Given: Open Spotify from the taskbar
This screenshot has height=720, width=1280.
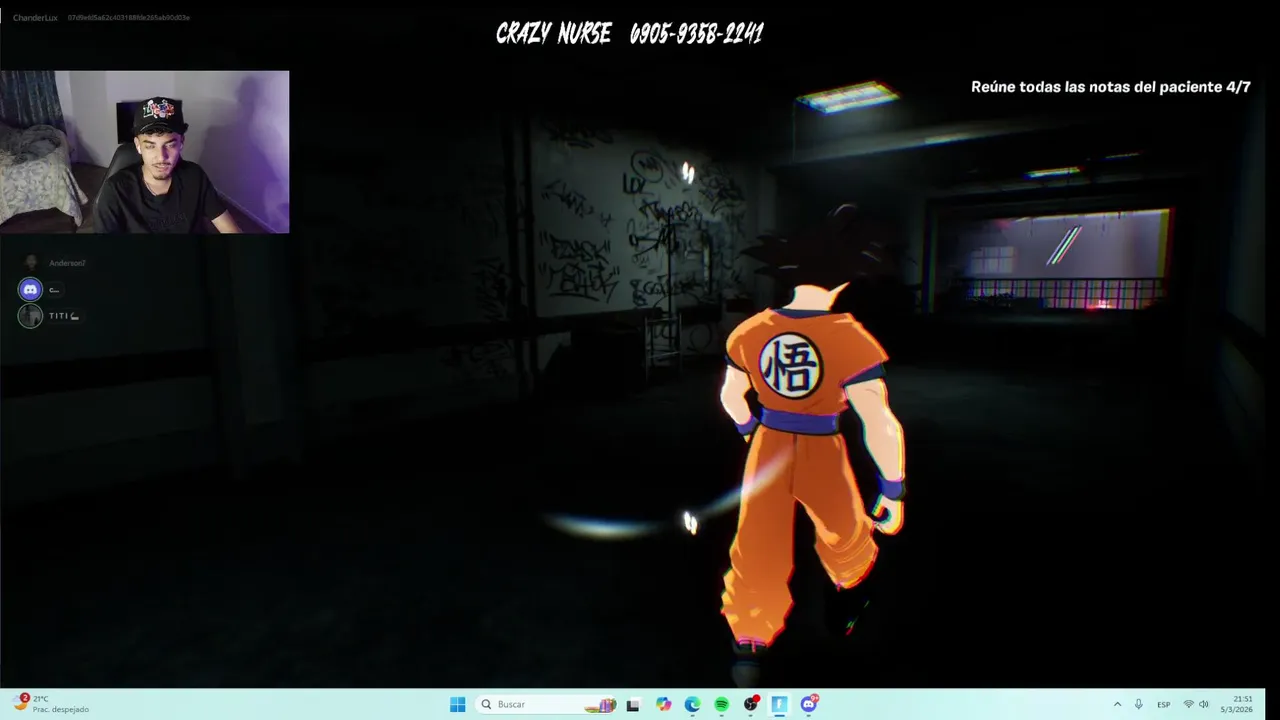Looking at the screenshot, I should coord(721,704).
